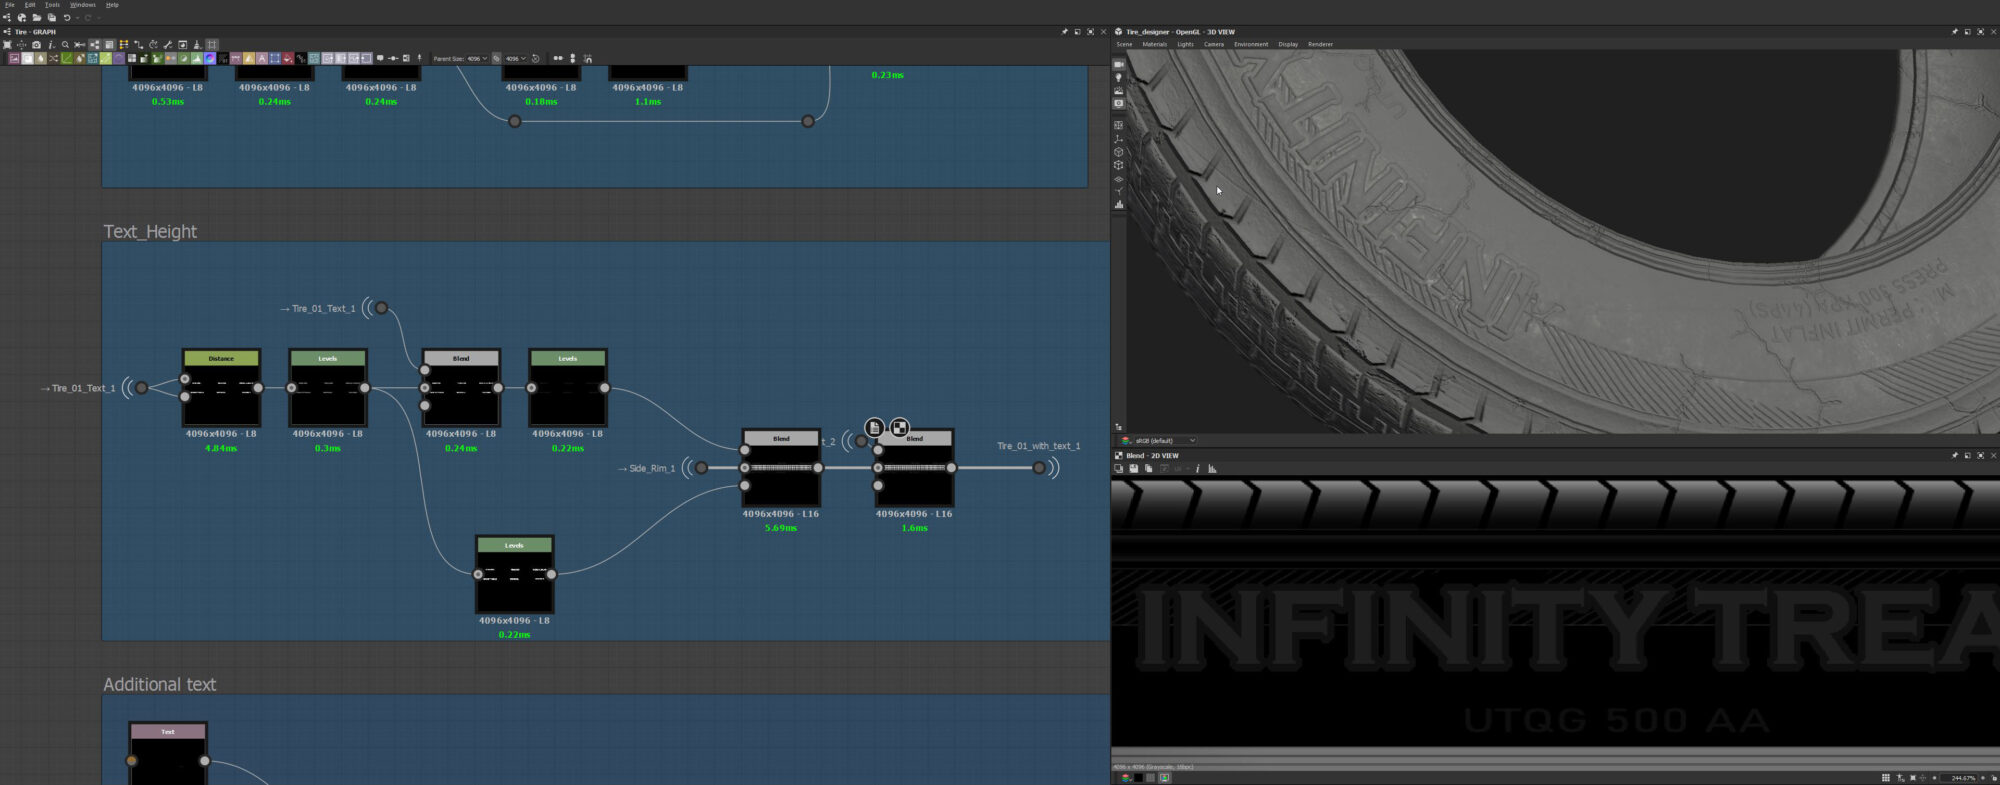Open the Parent Size dropdown

tap(477, 58)
